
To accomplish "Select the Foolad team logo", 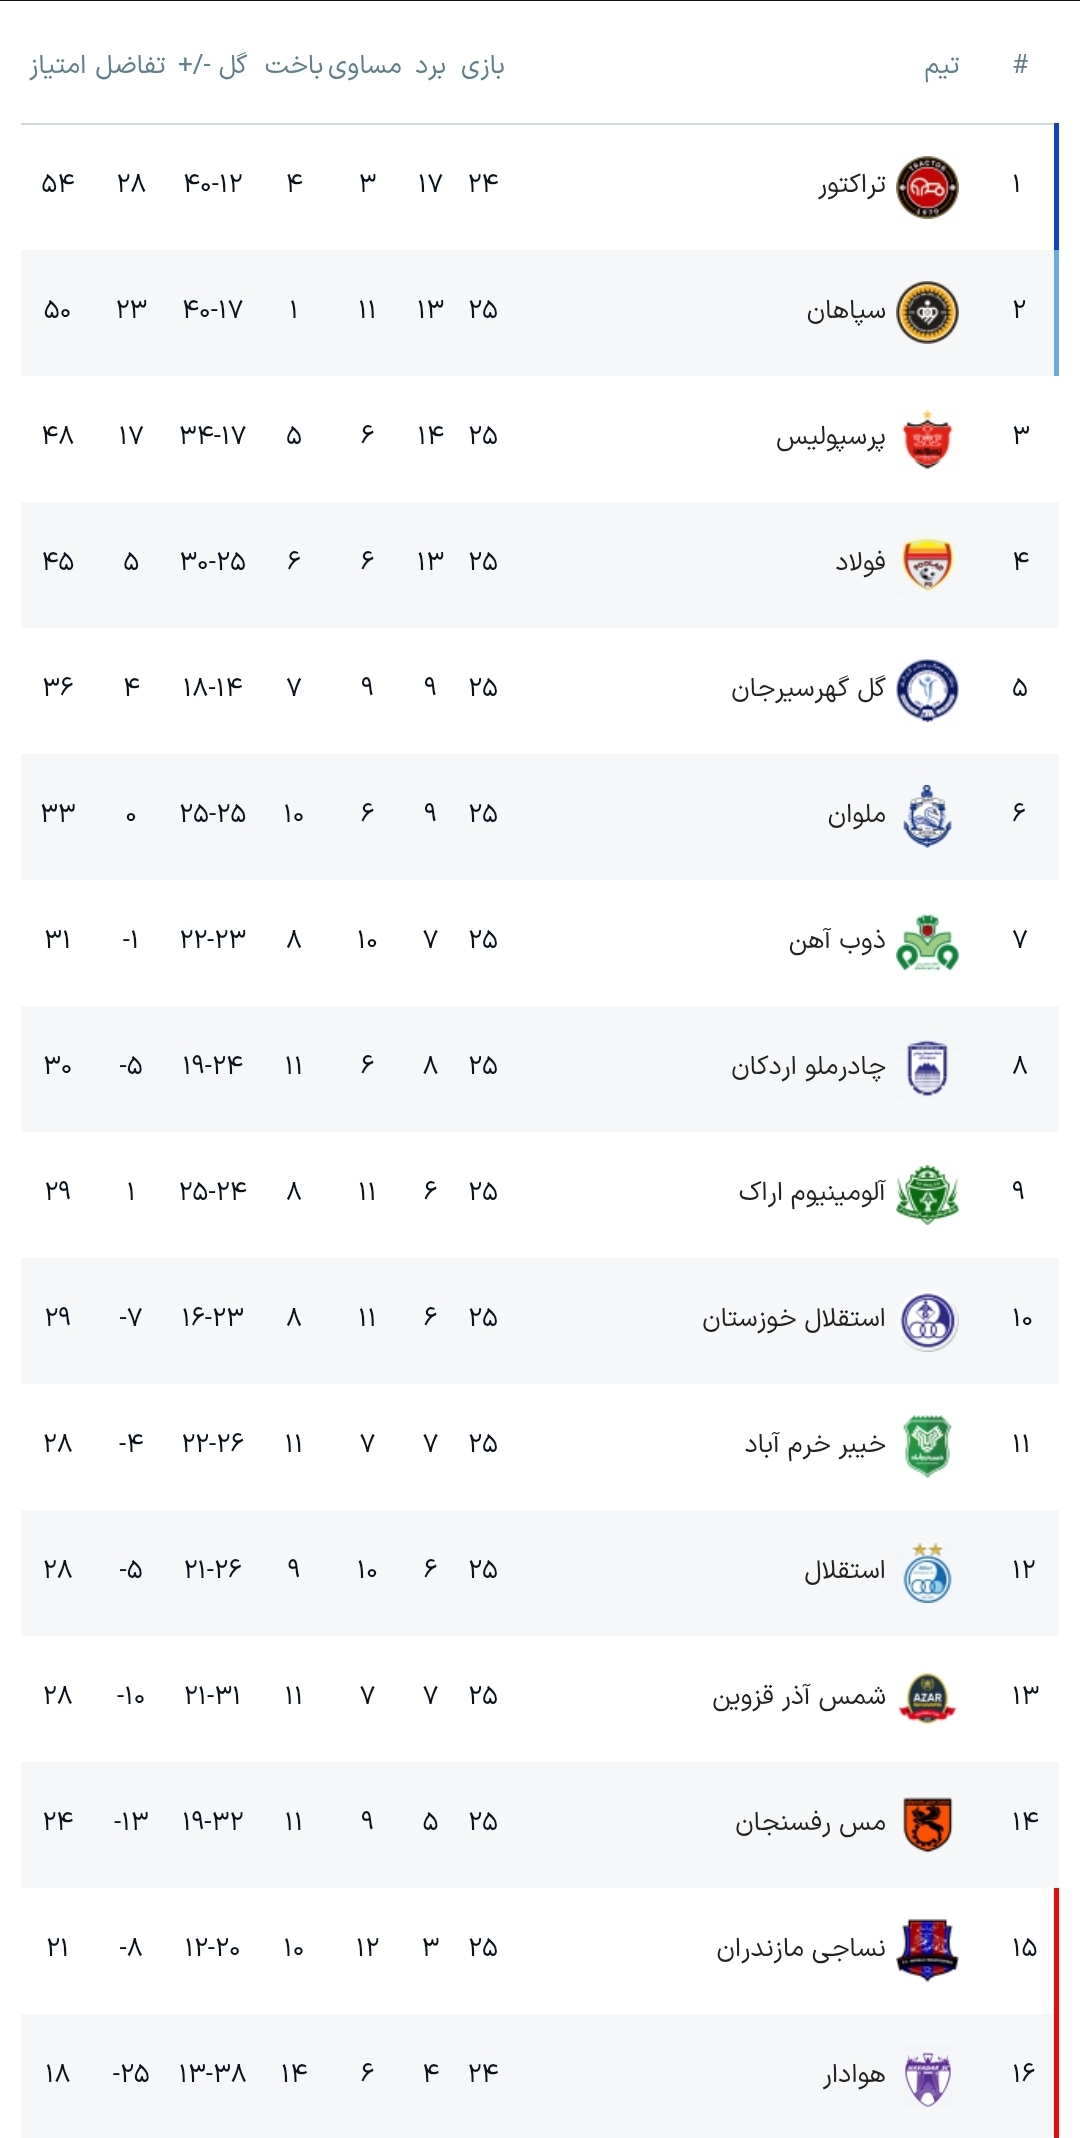I will click(x=927, y=564).
